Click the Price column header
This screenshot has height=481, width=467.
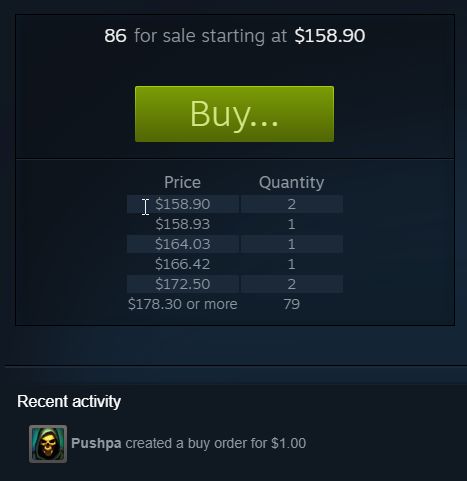182,182
